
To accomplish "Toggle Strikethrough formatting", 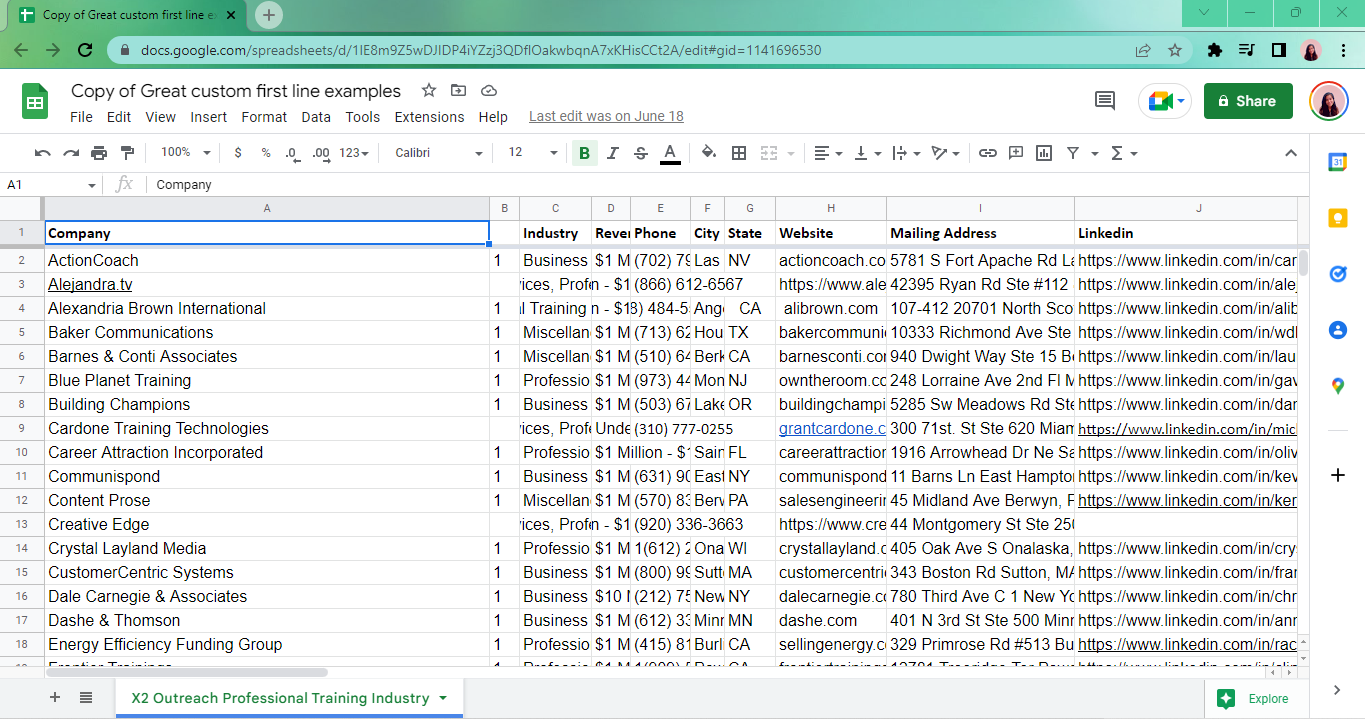I will (641, 153).
